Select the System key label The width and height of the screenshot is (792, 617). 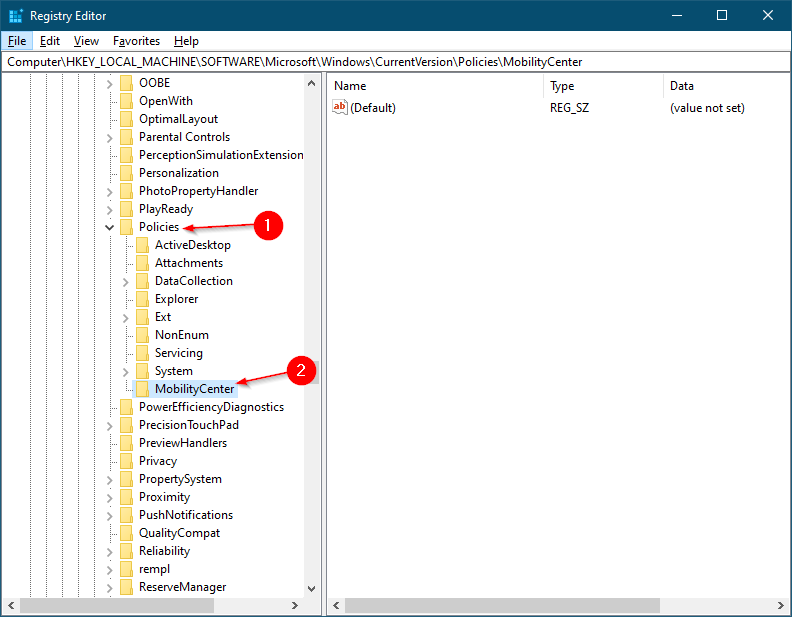click(x=173, y=371)
